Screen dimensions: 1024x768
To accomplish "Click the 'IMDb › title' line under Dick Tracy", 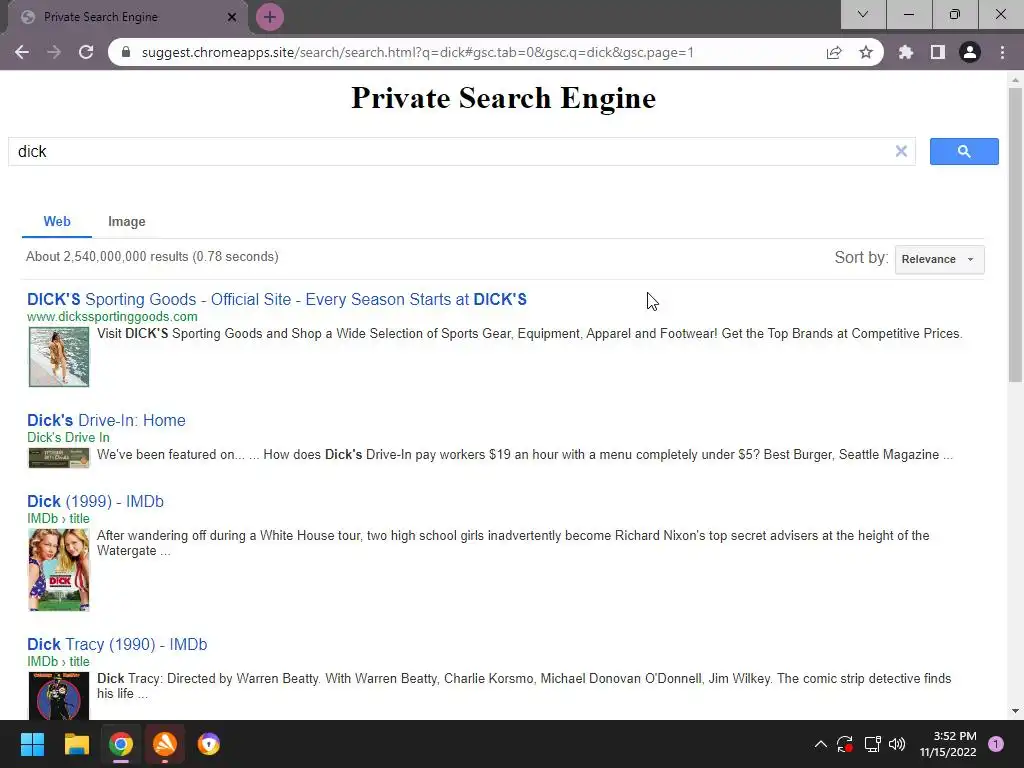I will 59,662.
